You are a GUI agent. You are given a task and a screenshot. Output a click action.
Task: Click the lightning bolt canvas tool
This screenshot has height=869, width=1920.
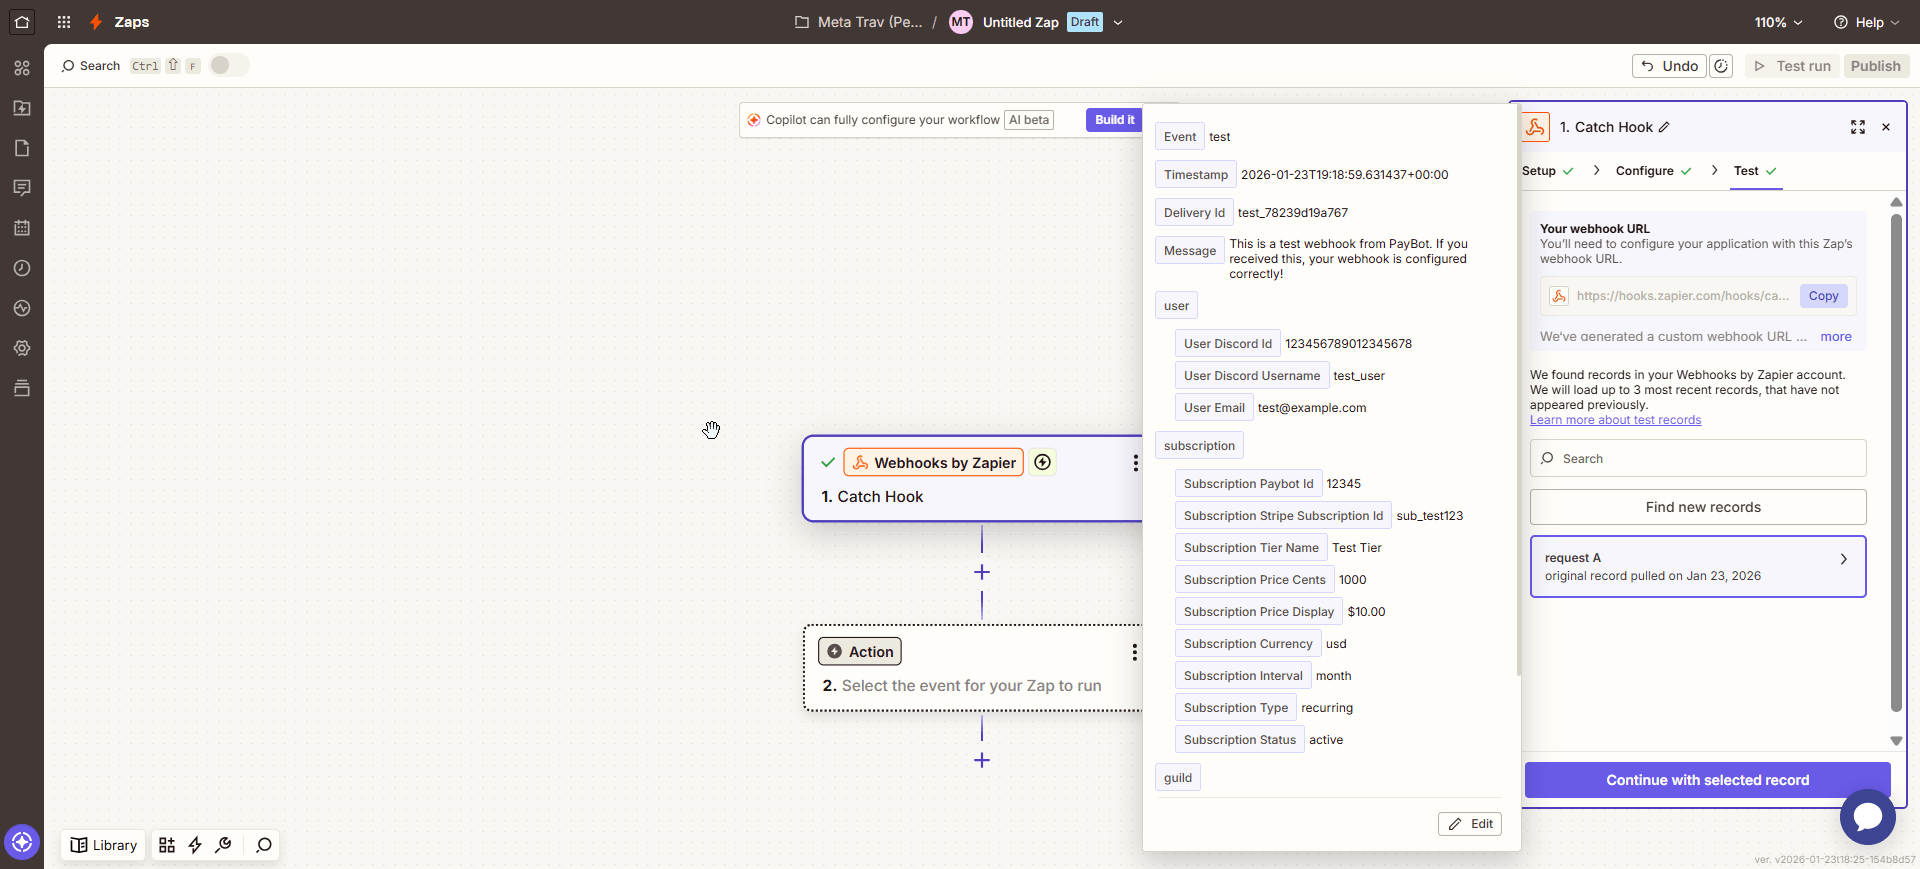click(x=195, y=845)
